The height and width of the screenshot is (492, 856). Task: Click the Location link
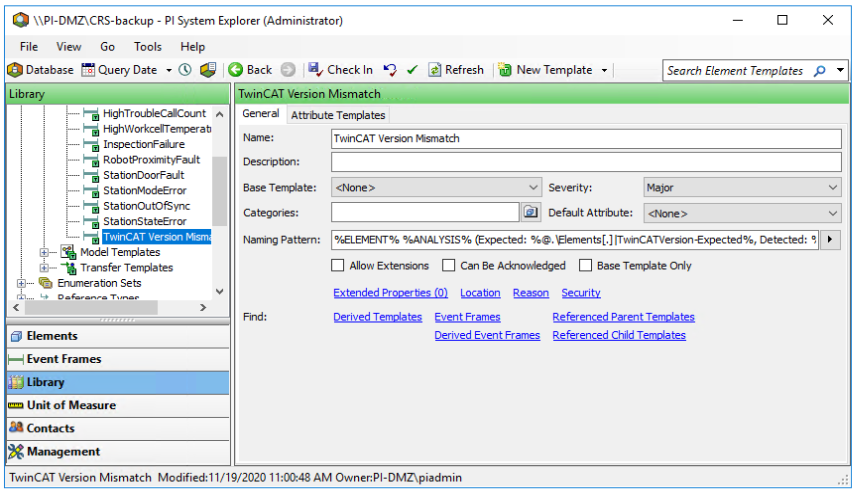pos(480,293)
